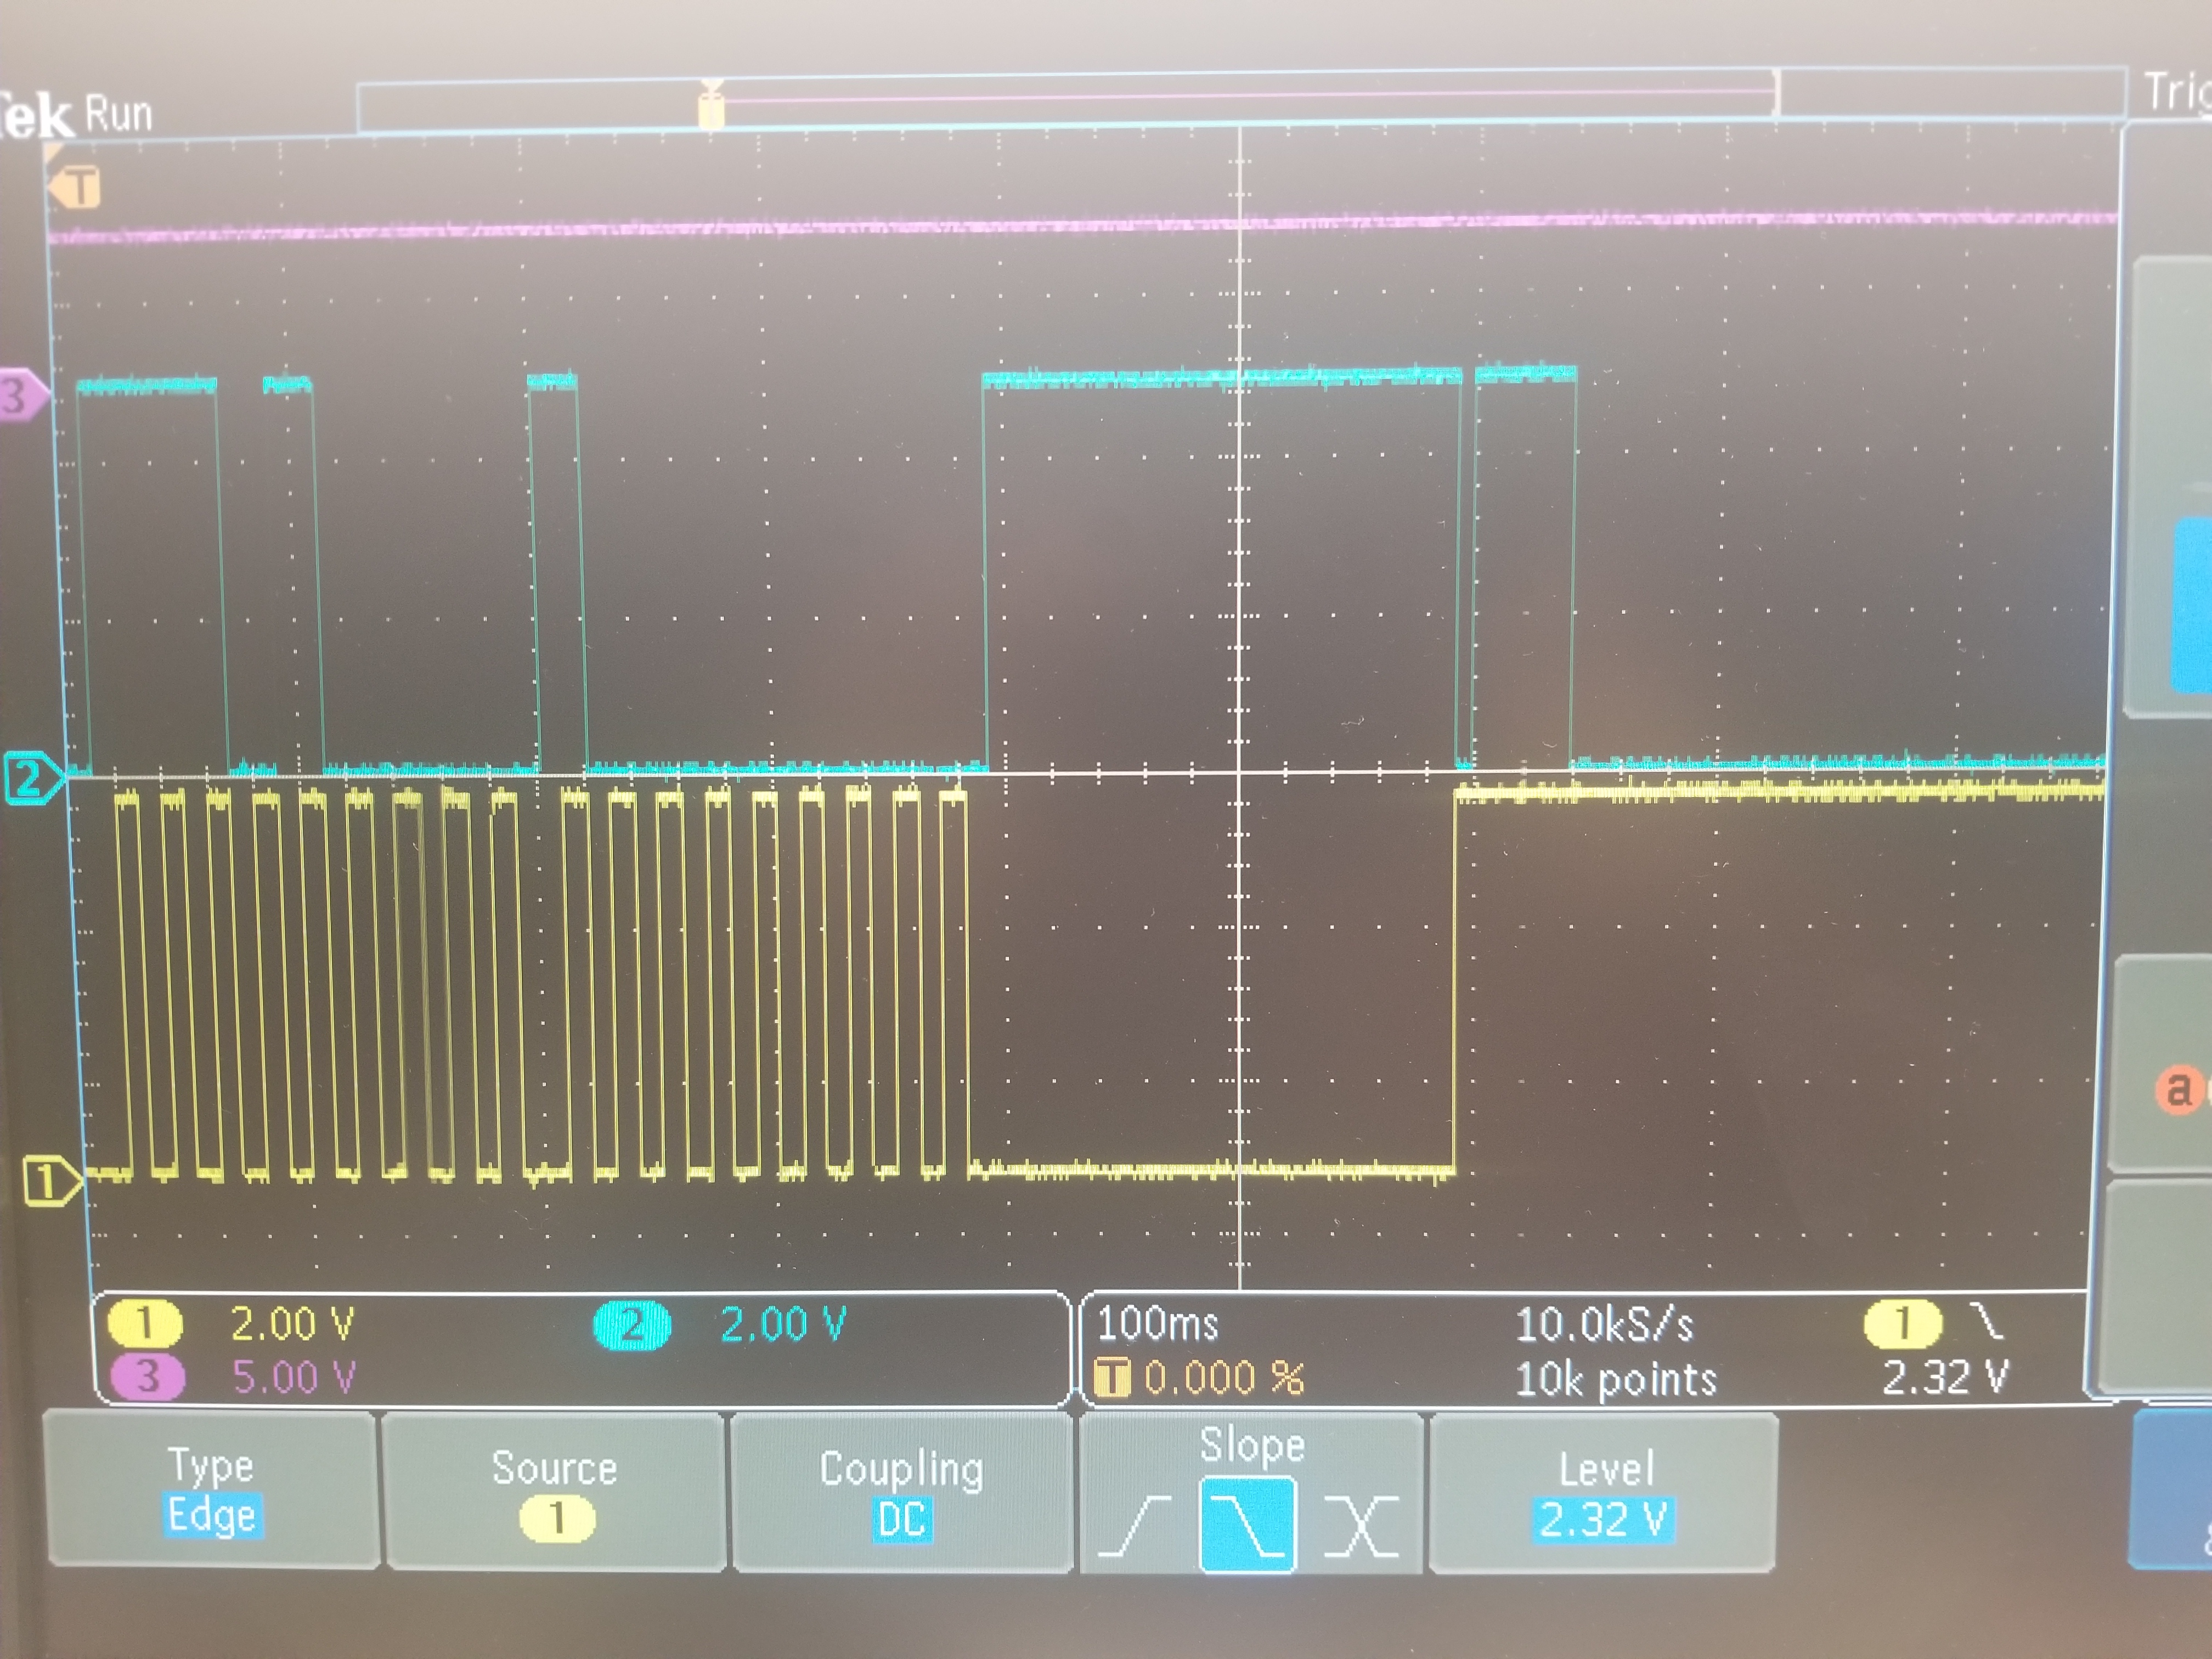Click the channel 3 magenta badge
The image size is (2212, 1659).
point(148,1377)
